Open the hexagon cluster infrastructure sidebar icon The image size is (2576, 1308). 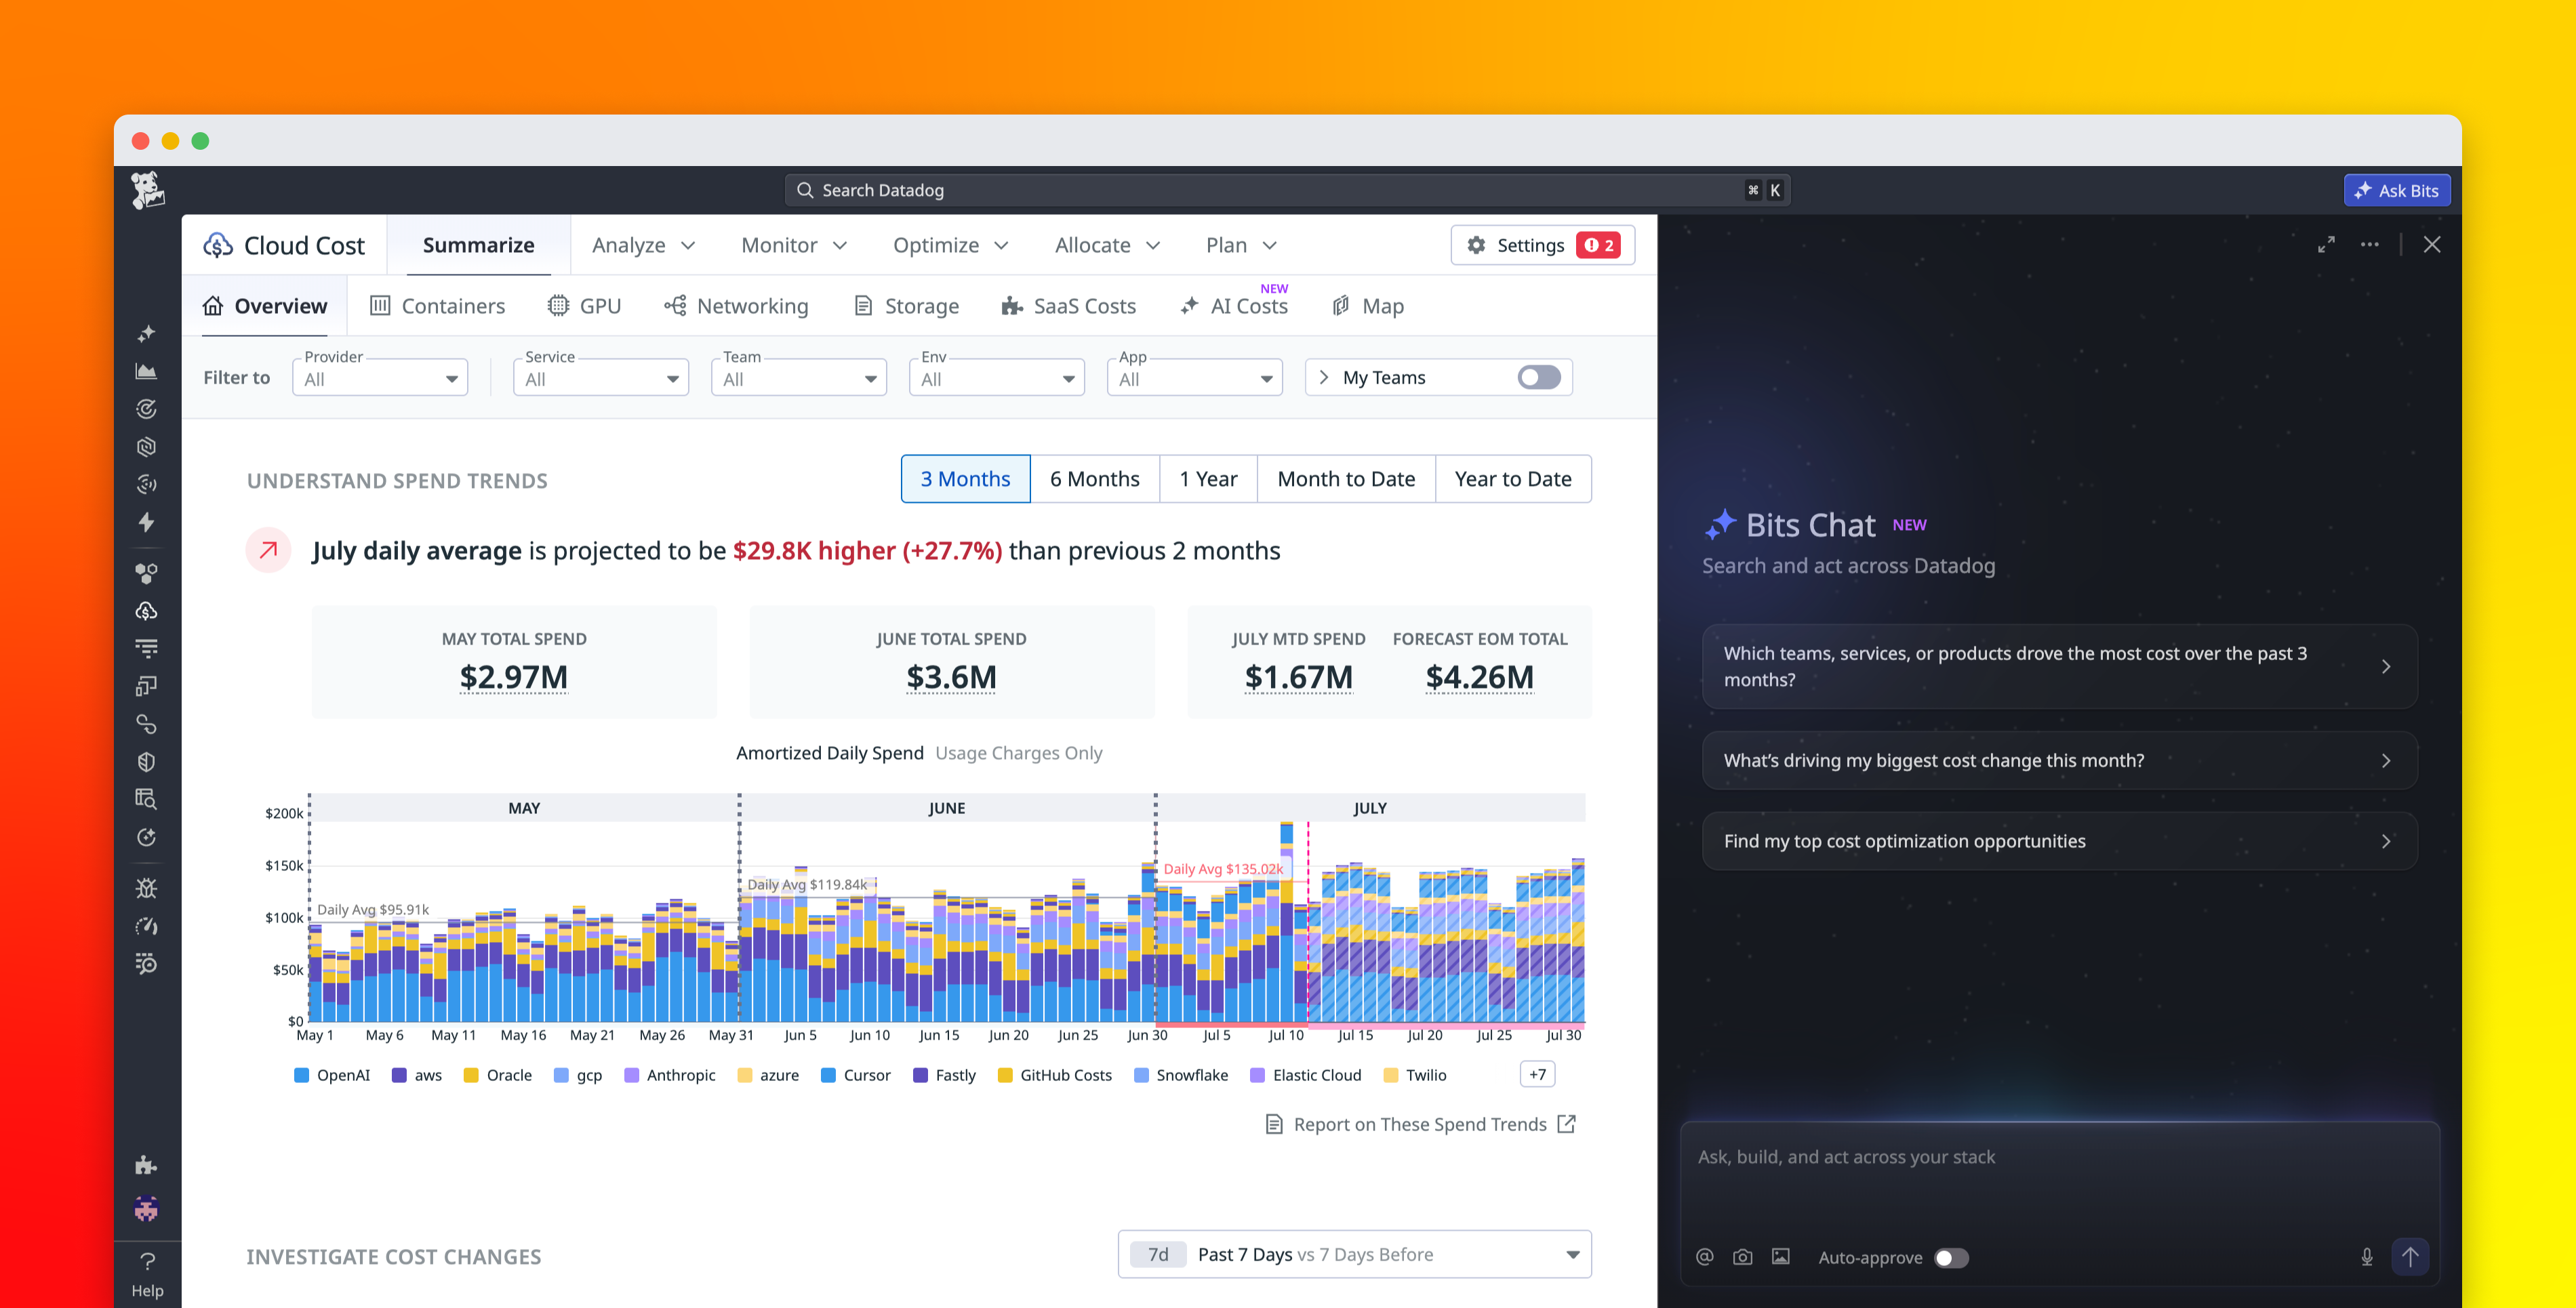click(146, 573)
